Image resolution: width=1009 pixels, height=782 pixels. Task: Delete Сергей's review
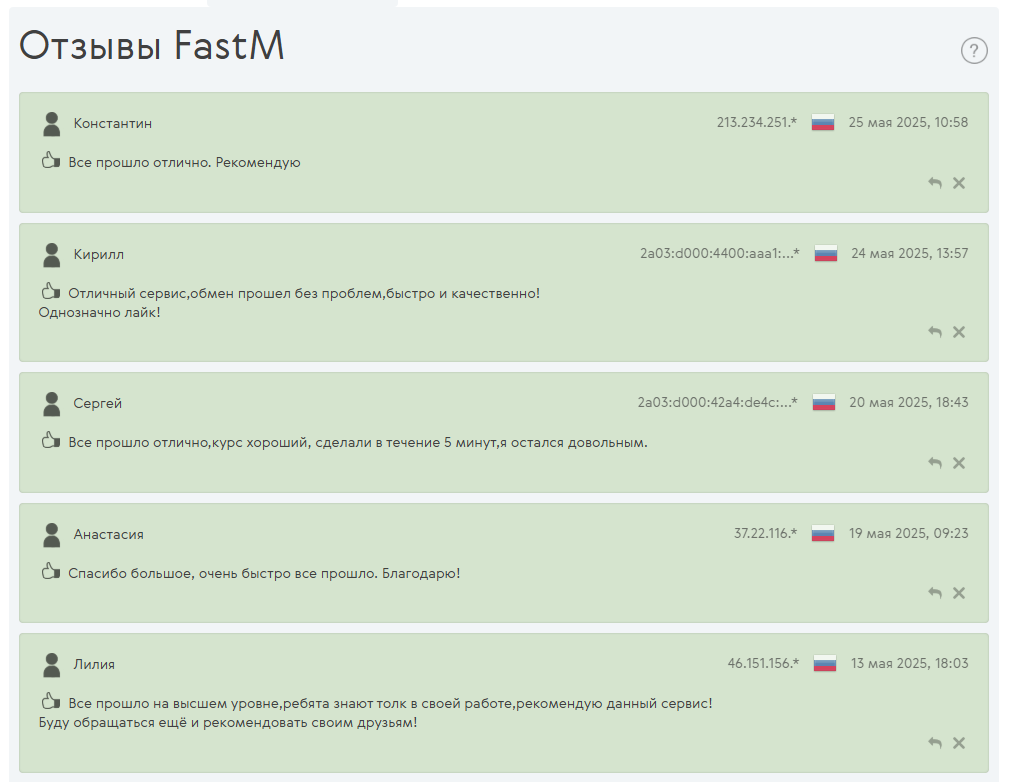pyautogui.click(x=959, y=463)
